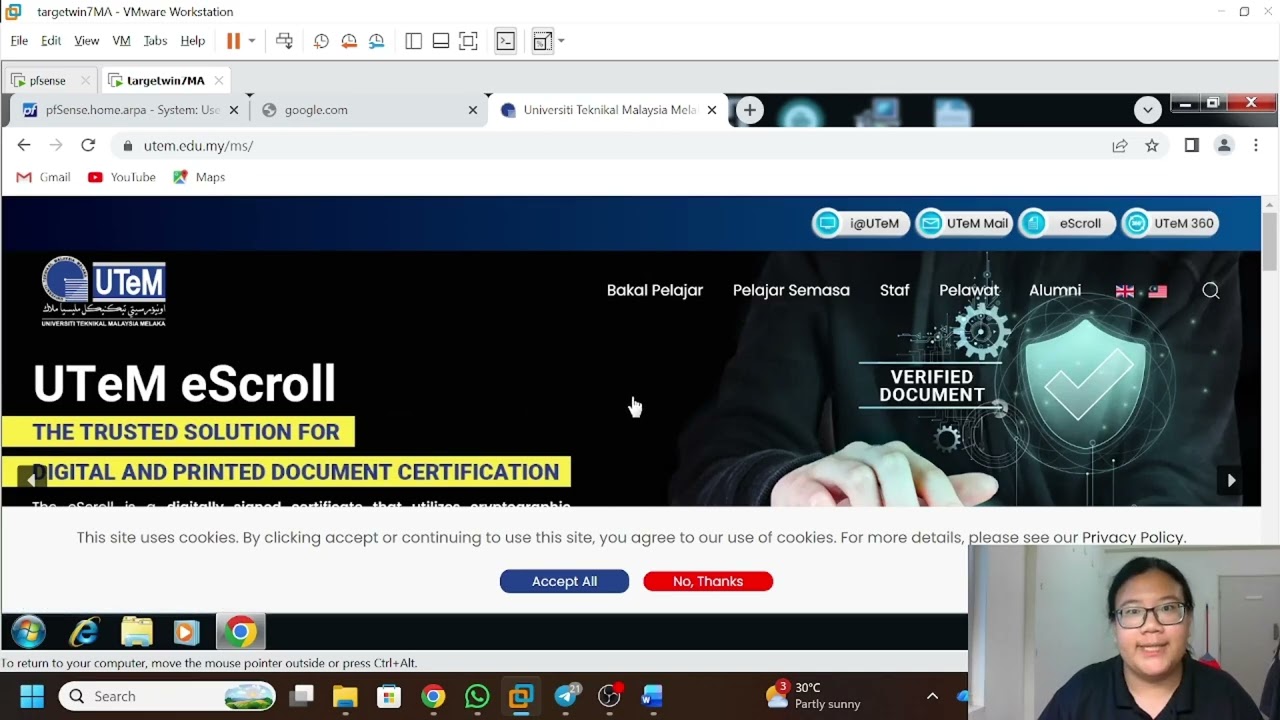Close the google.com Chrome tab

point(473,110)
